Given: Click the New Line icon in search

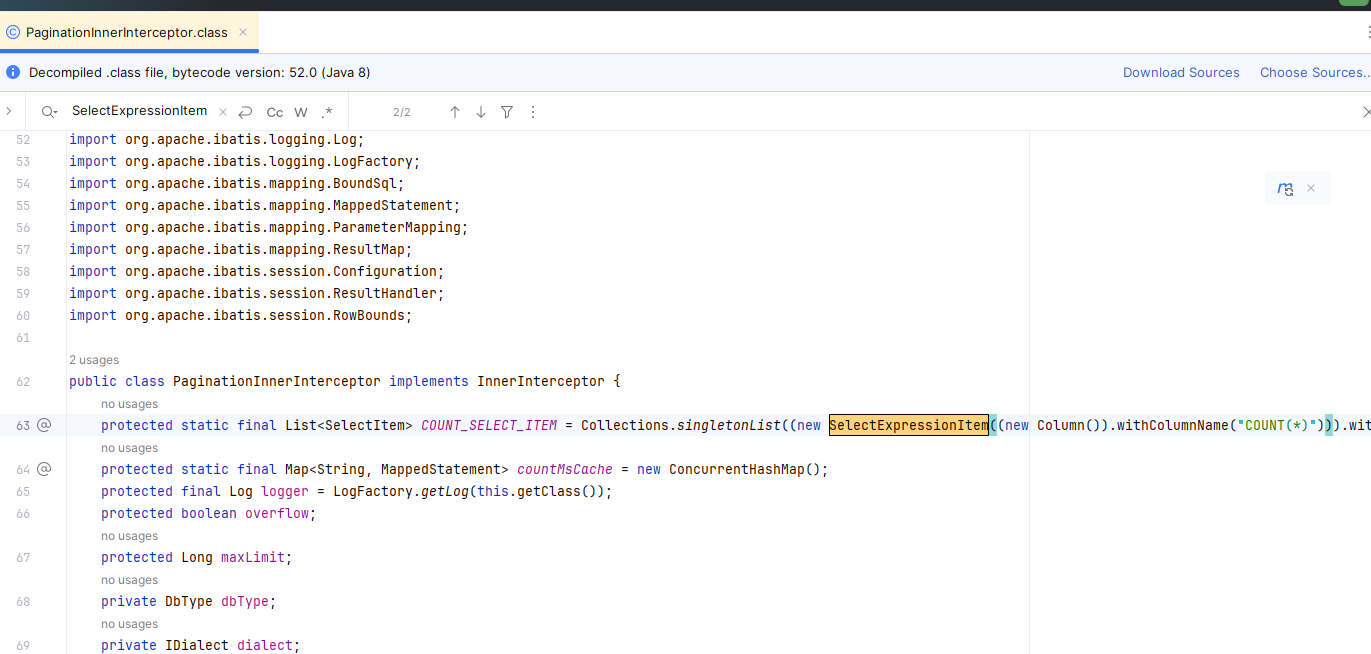Looking at the screenshot, I should click(245, 112).
